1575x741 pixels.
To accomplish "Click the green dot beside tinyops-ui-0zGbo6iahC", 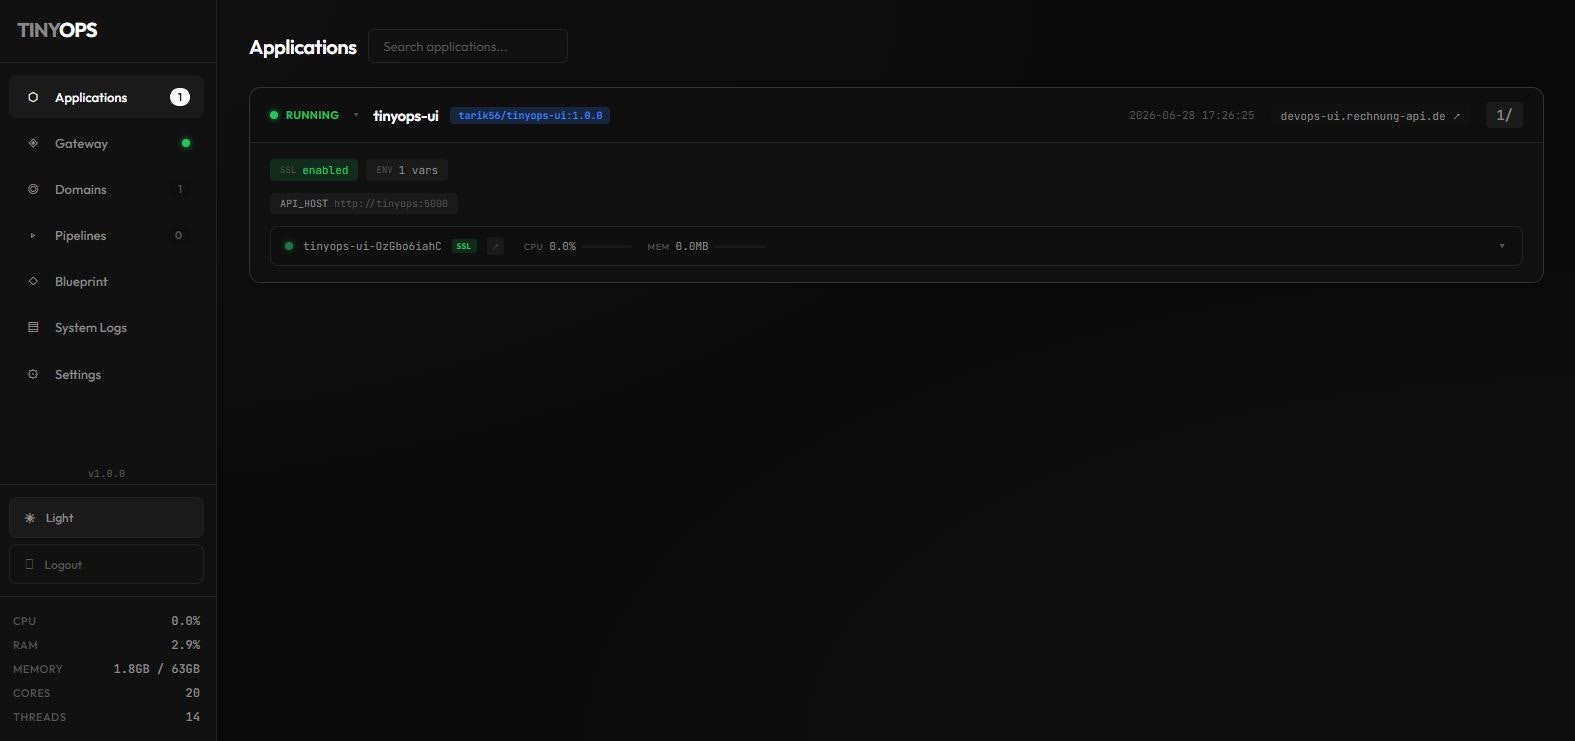I will point(289,246).
